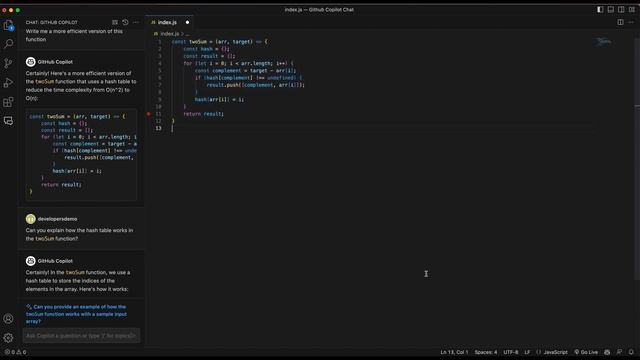Select index.js in the breadcrumb
Image resolution: width=640 pixels, height=360 pixels.
(169, 34)
